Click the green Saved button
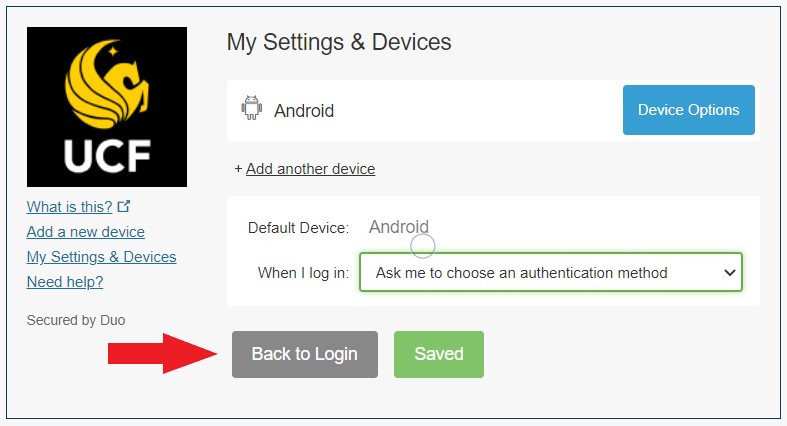Viewport: 787px width, 426px height. pyautogui.click(x=439, y=354)
